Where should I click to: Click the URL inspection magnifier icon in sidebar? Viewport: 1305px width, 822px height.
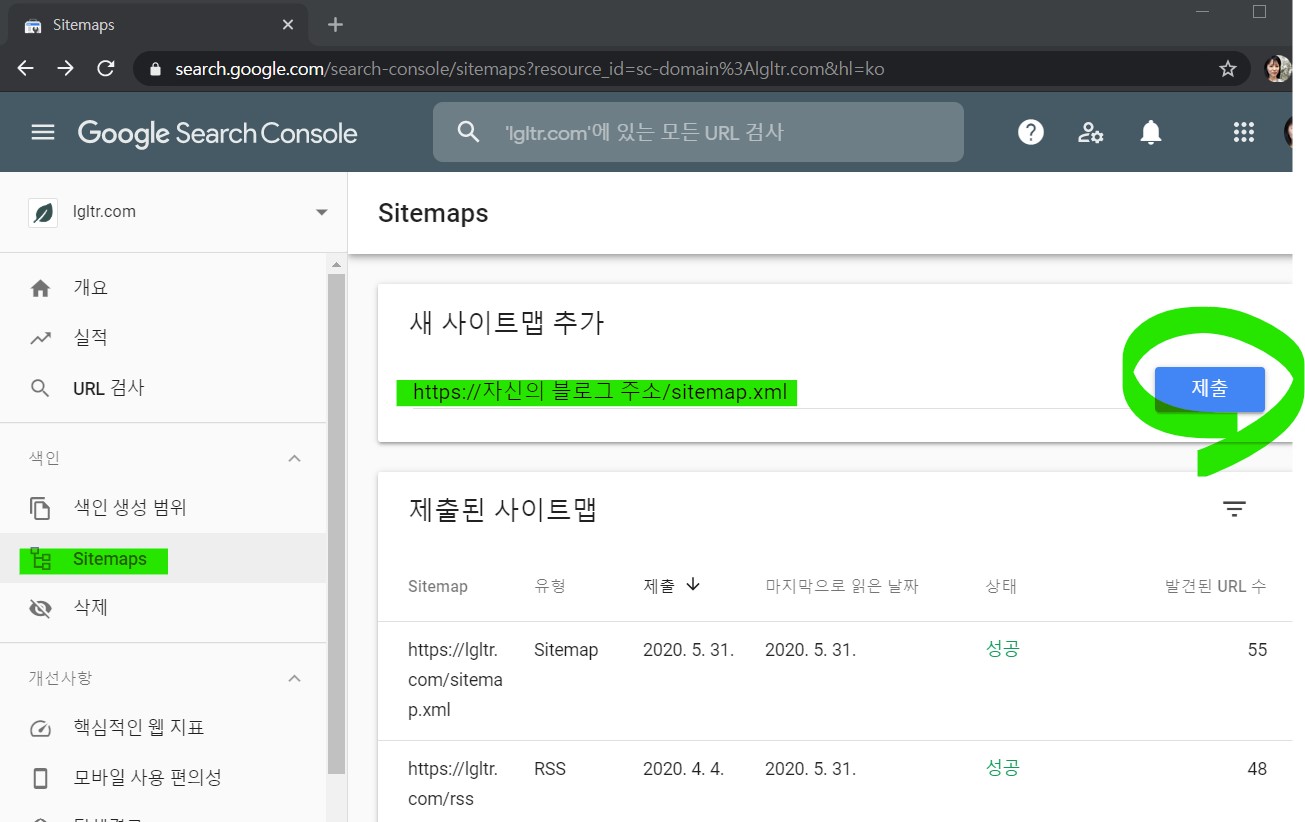click(40, 388)
